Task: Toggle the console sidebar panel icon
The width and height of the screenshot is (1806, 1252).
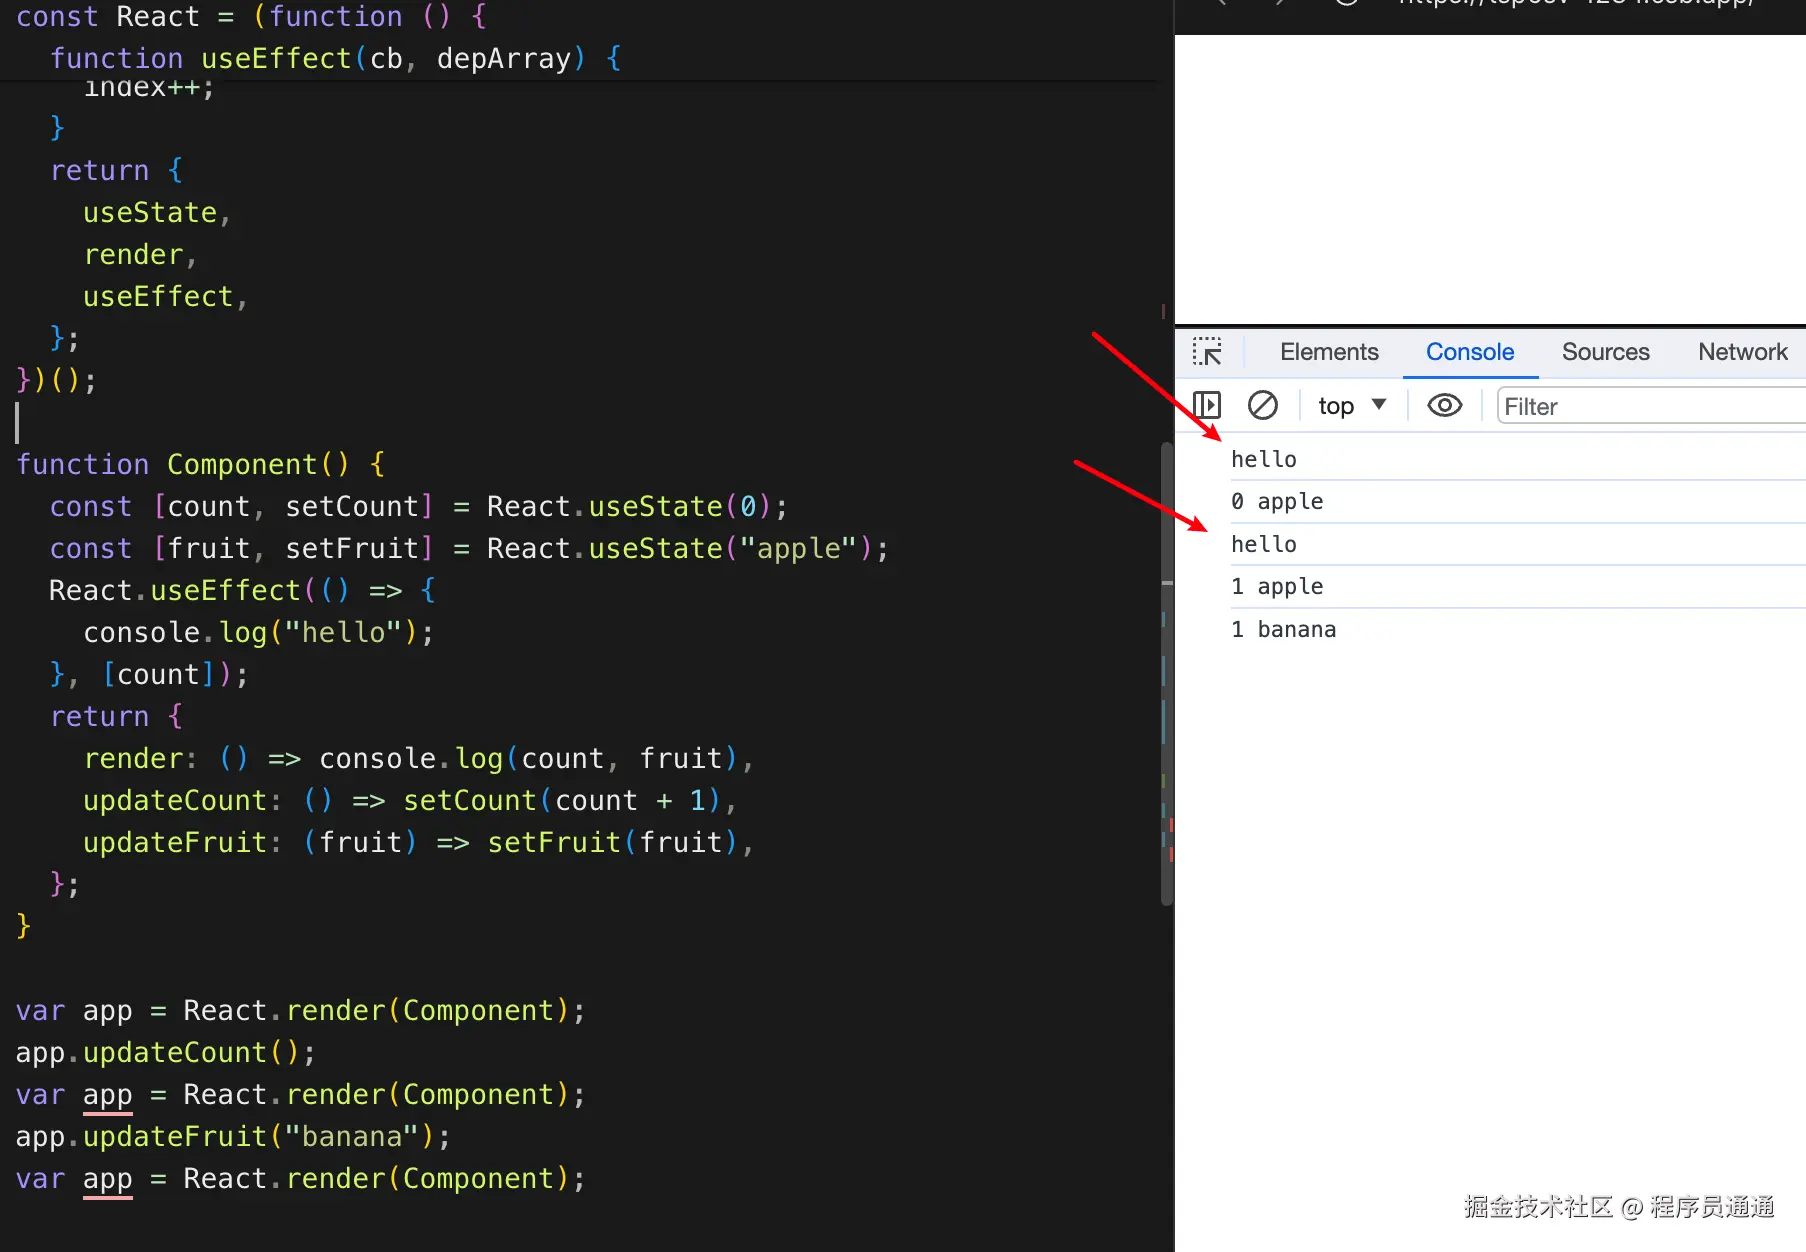Action: pyautogui.click(x=1207, y=405)
